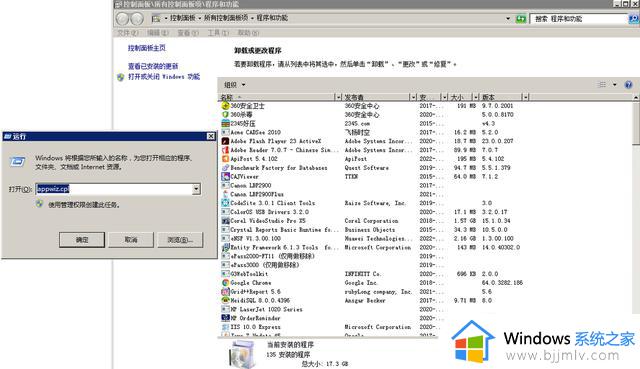Click the Run dialog program icon
Screen dimensions: 640x369
pyautogui.click(x=17, y=162)
